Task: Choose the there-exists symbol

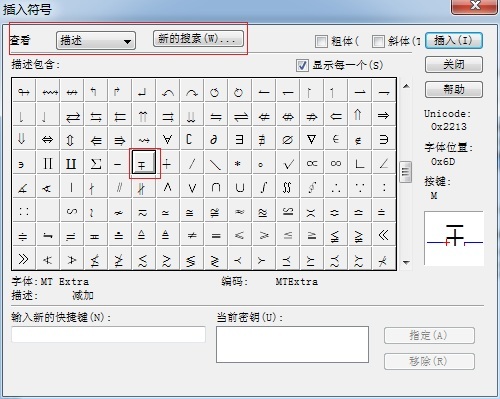Action: pos(239,139)
